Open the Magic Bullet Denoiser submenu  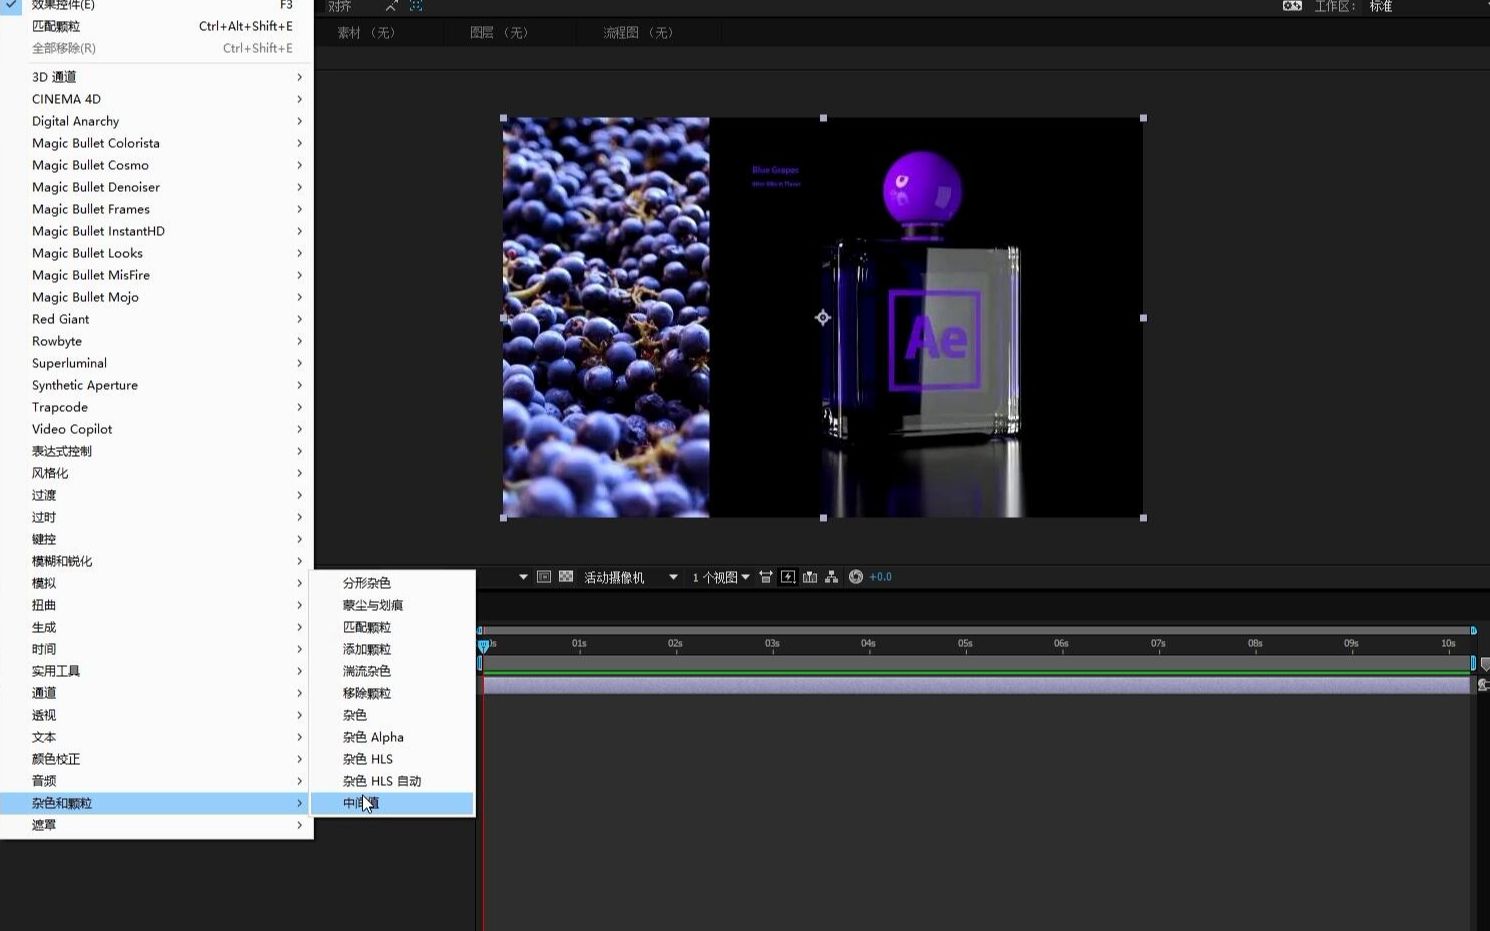point(157,187)
